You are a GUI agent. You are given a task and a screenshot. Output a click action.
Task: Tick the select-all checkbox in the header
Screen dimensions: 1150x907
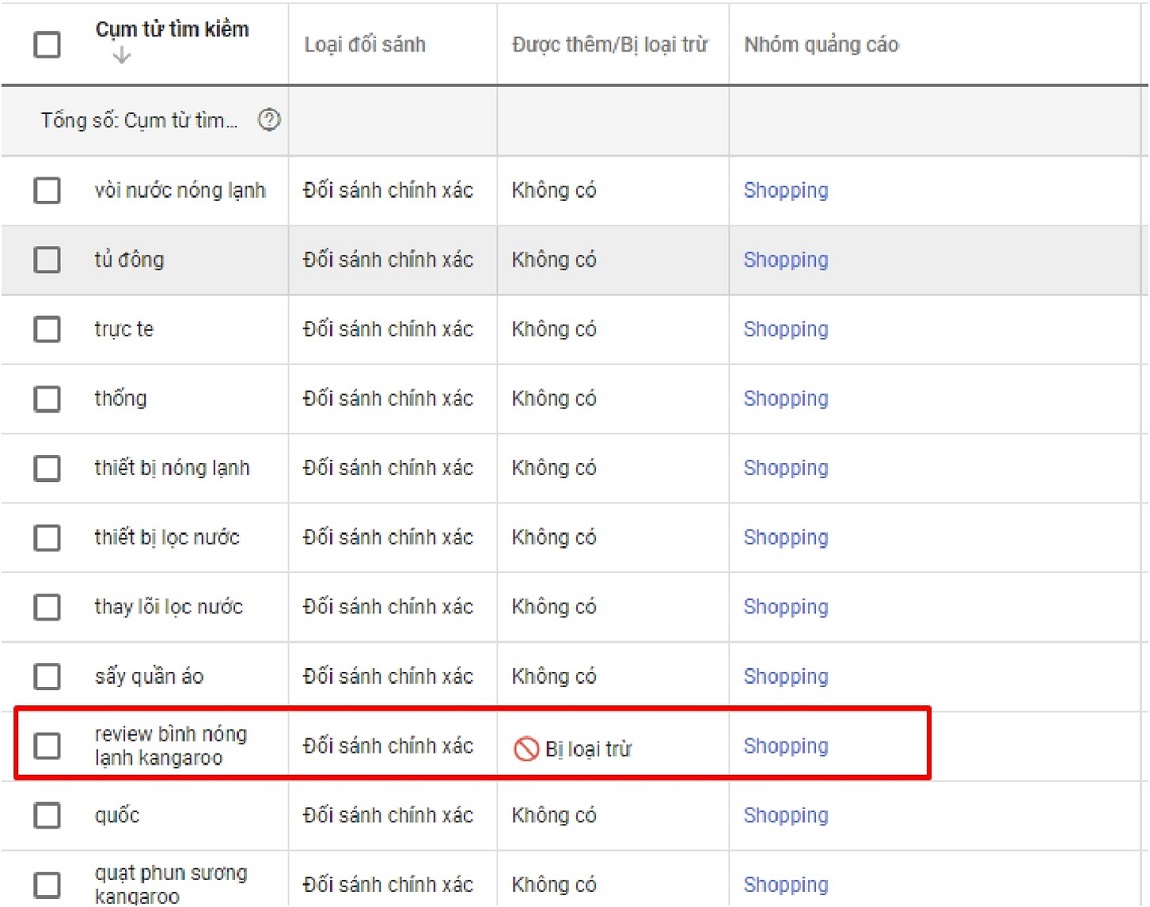click(47, 44)
